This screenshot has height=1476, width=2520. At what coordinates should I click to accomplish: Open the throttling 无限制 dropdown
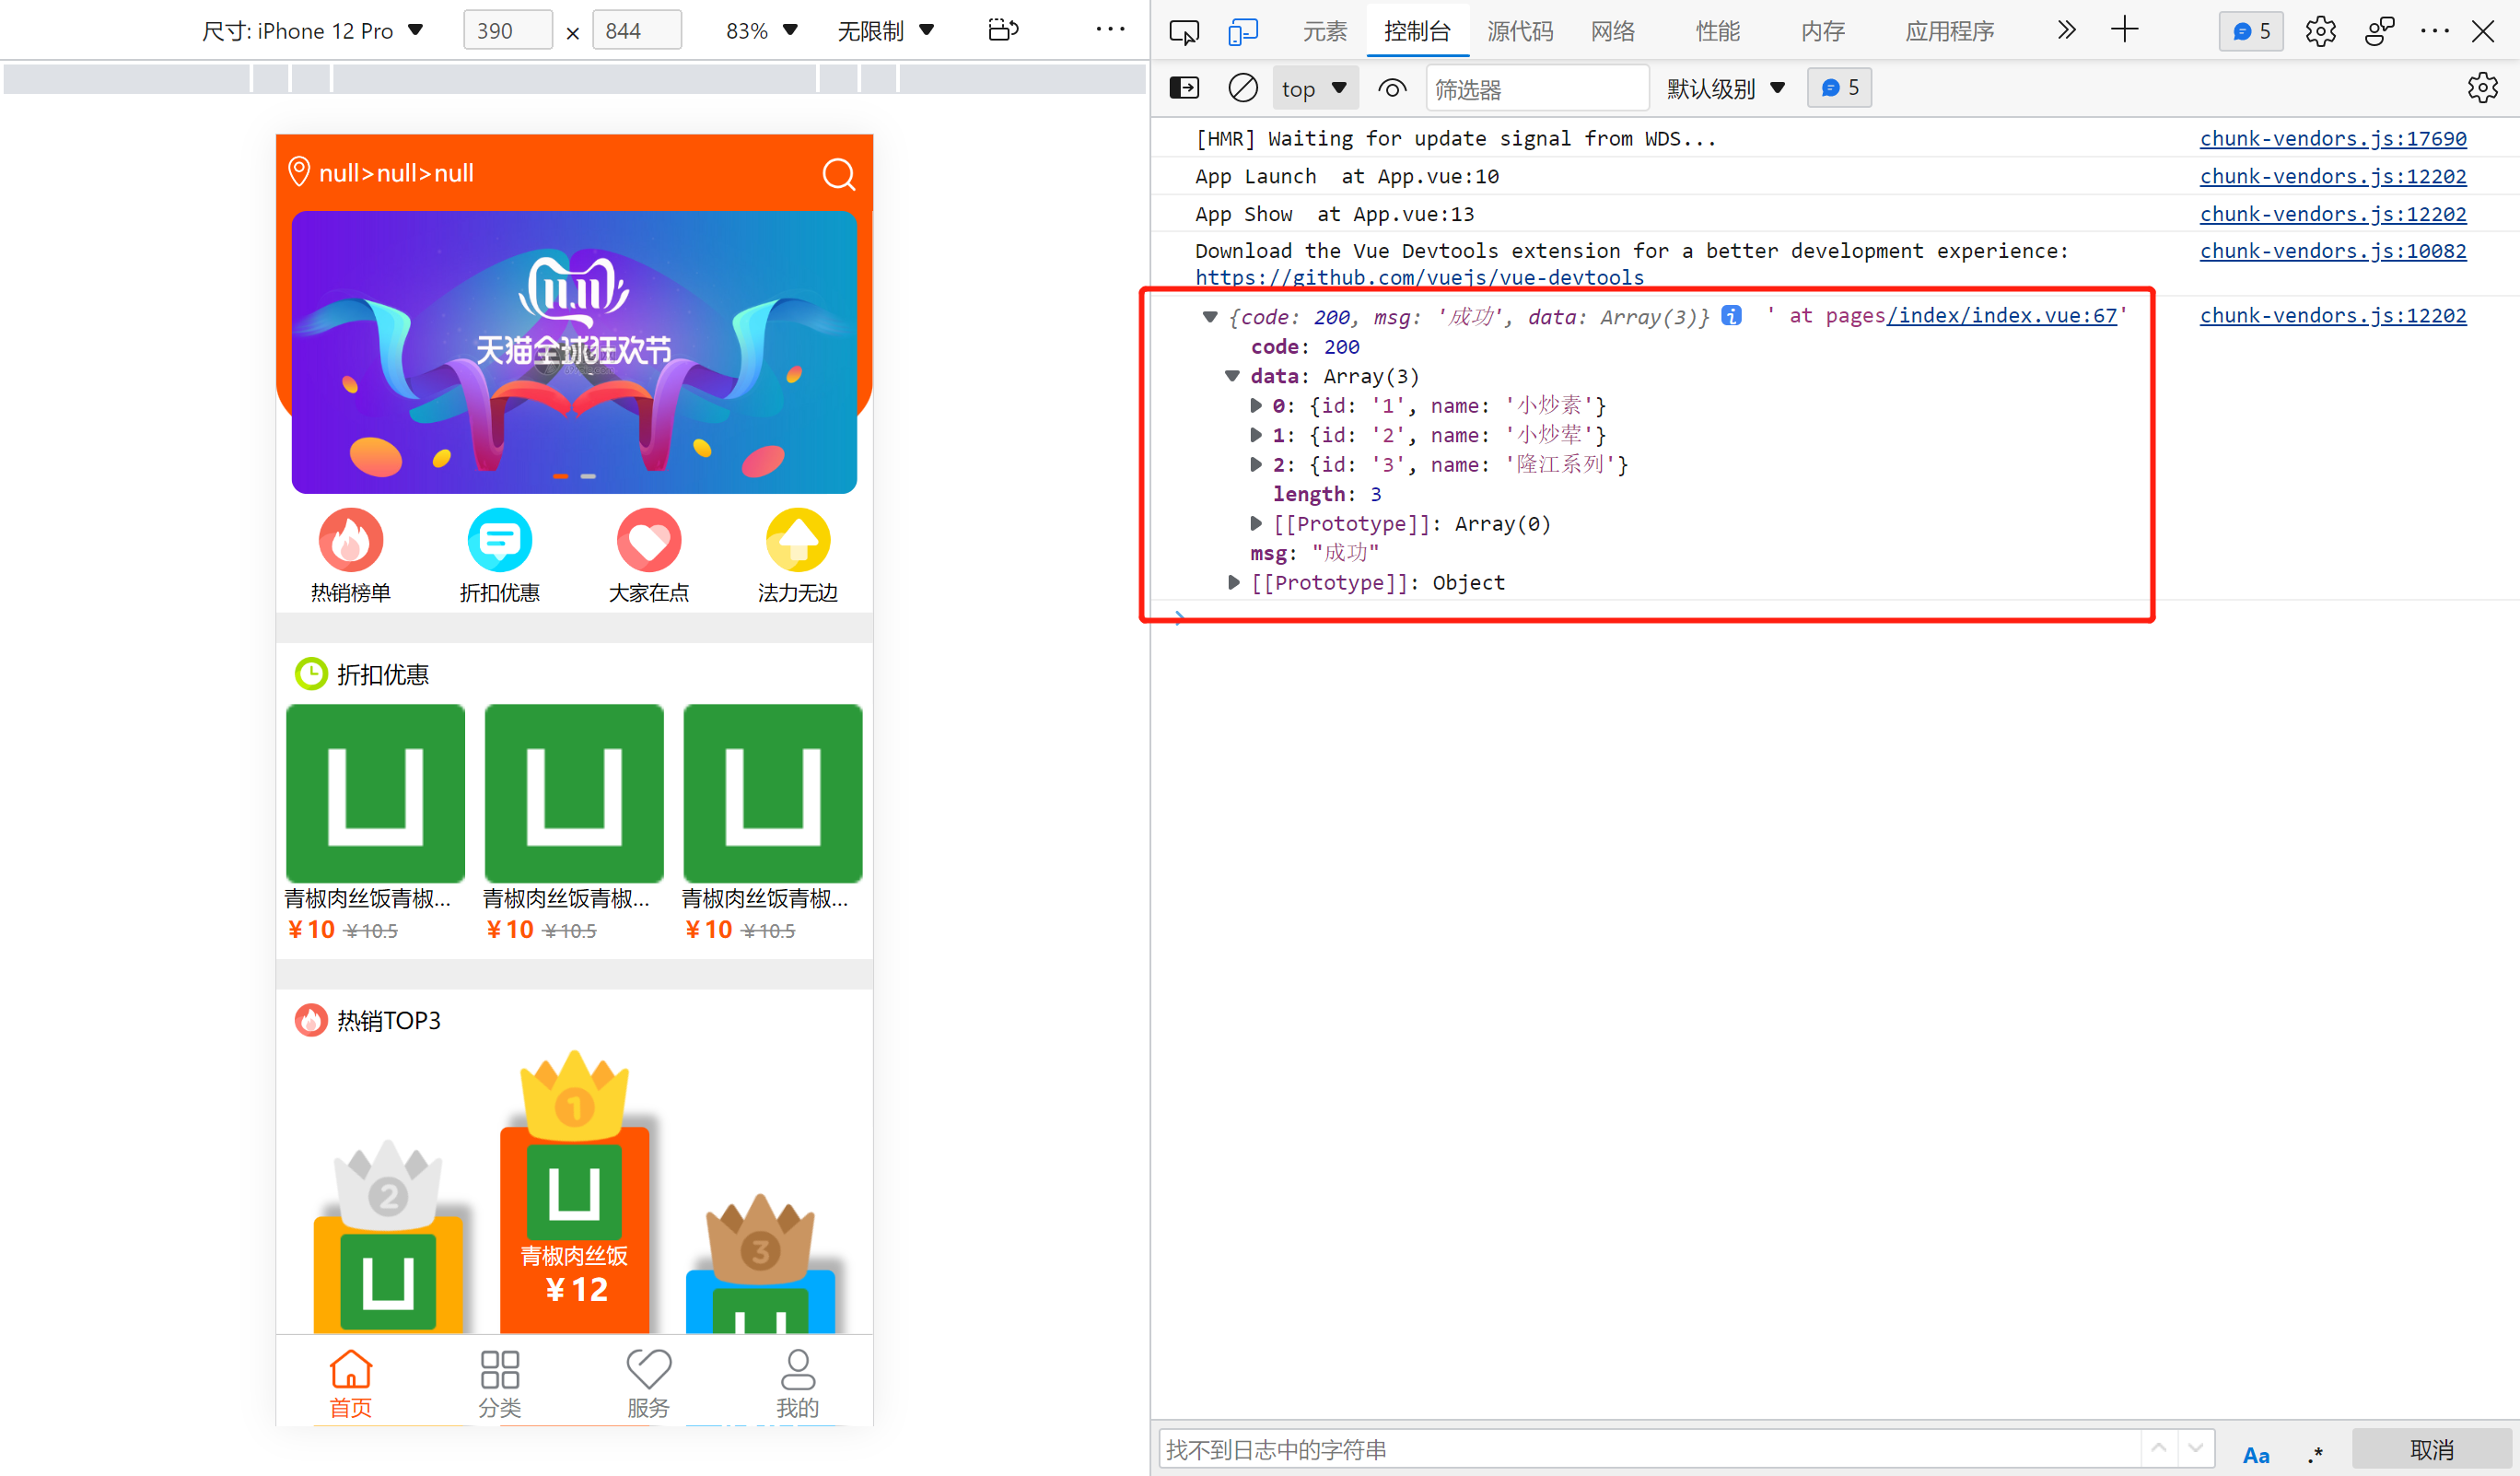click(885, 31)
